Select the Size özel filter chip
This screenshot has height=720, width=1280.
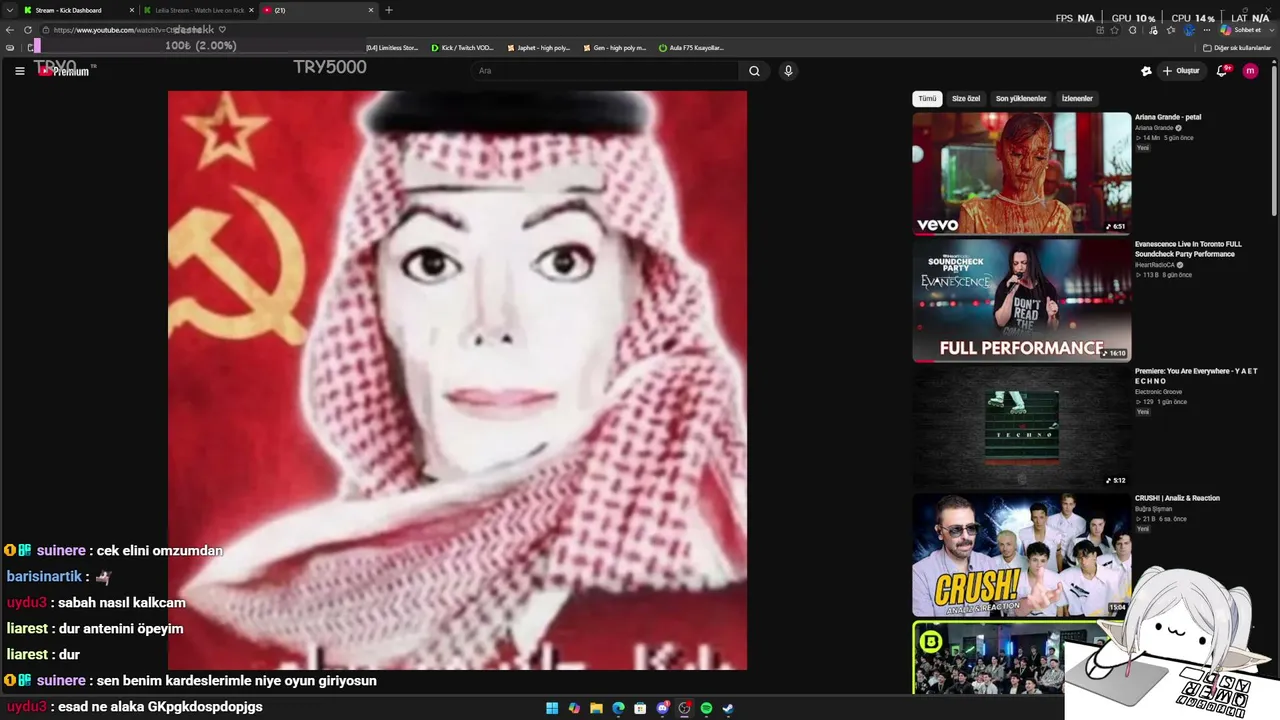coord(966,99)
